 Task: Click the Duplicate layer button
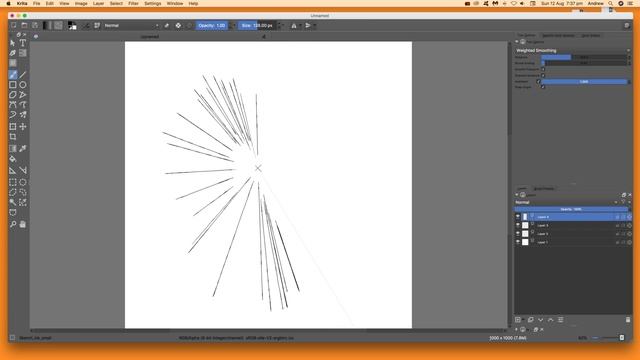(531, 320)
